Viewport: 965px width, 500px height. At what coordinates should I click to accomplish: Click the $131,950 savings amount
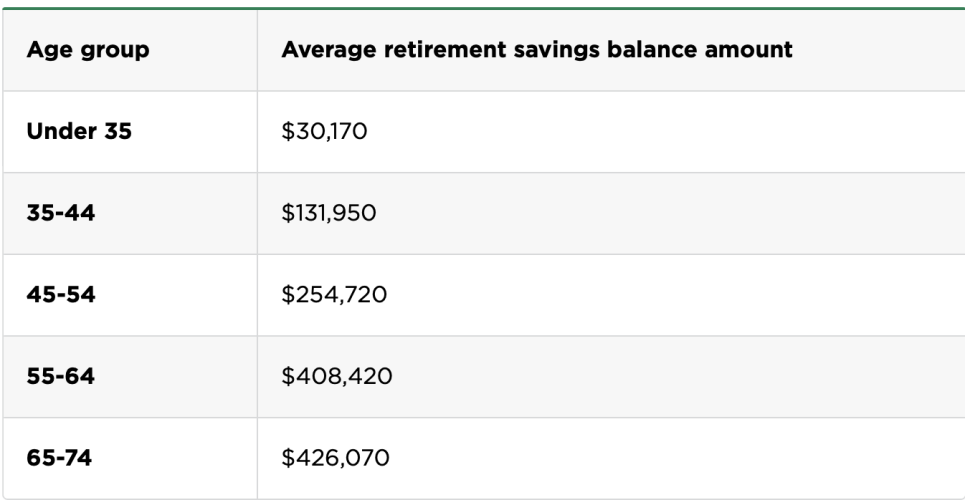329,213
